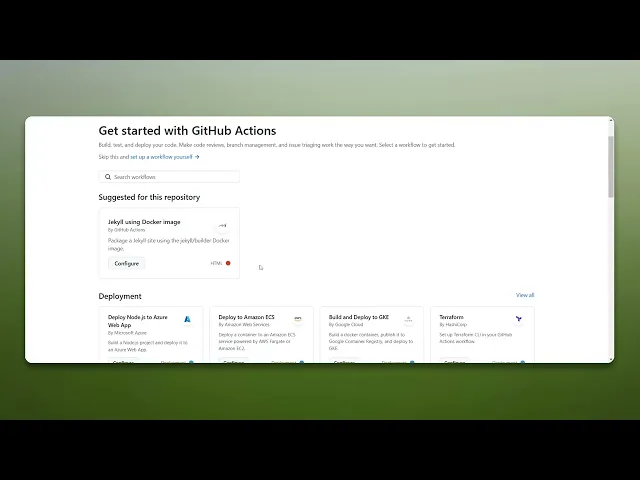The height and width of the screenshot is (480, 640).
Task: Click the Google Cloud logo icon
Action: [x=409, y=319]
